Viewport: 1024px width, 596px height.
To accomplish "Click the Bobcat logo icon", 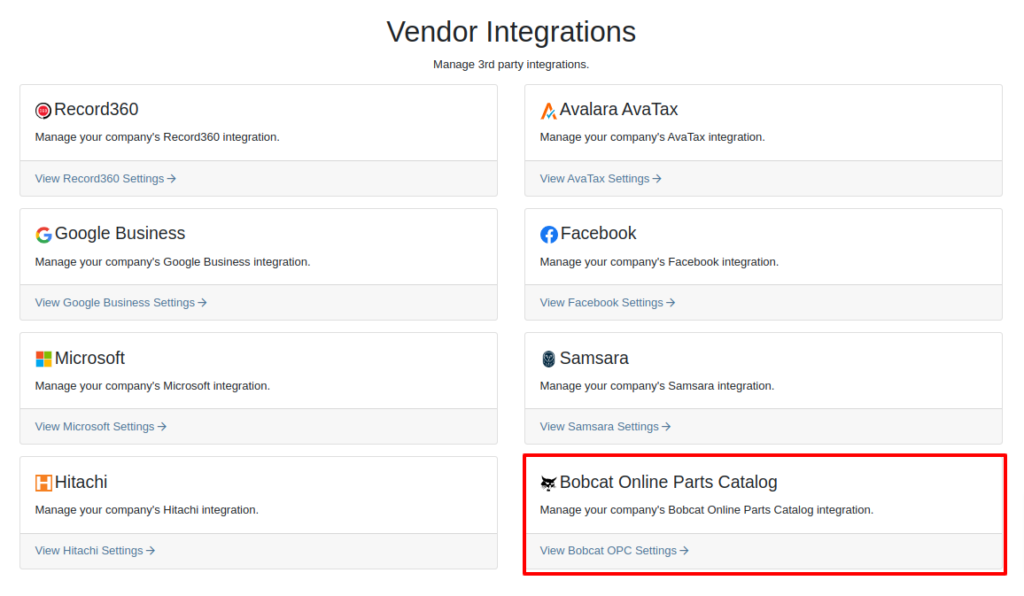I will pos(549,482).
